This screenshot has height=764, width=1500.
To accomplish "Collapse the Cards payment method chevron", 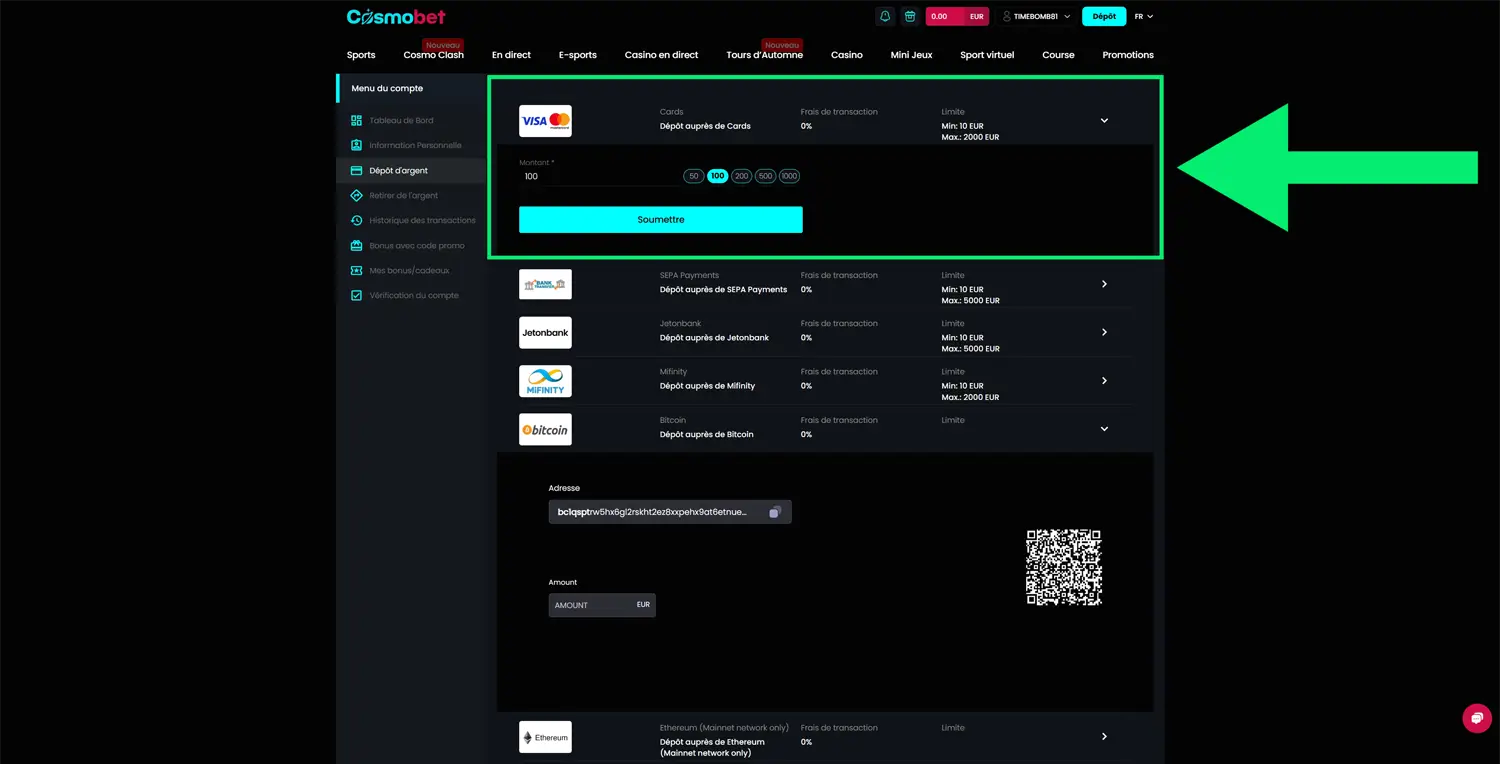I will pos(1104,121).
